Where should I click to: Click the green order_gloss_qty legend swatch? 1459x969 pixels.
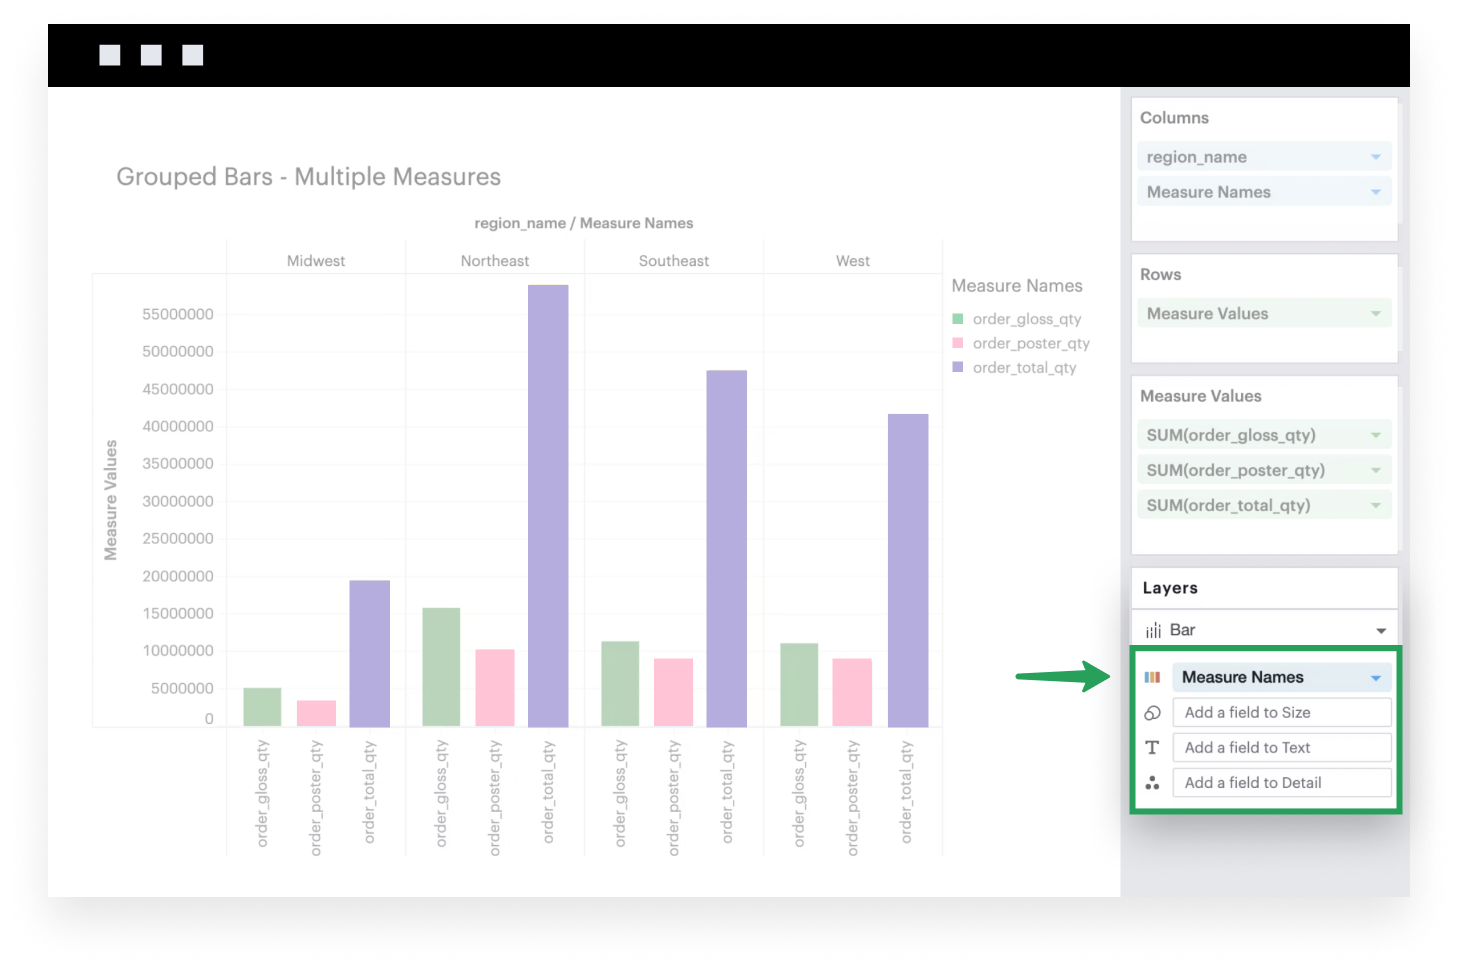click(958, 319)
